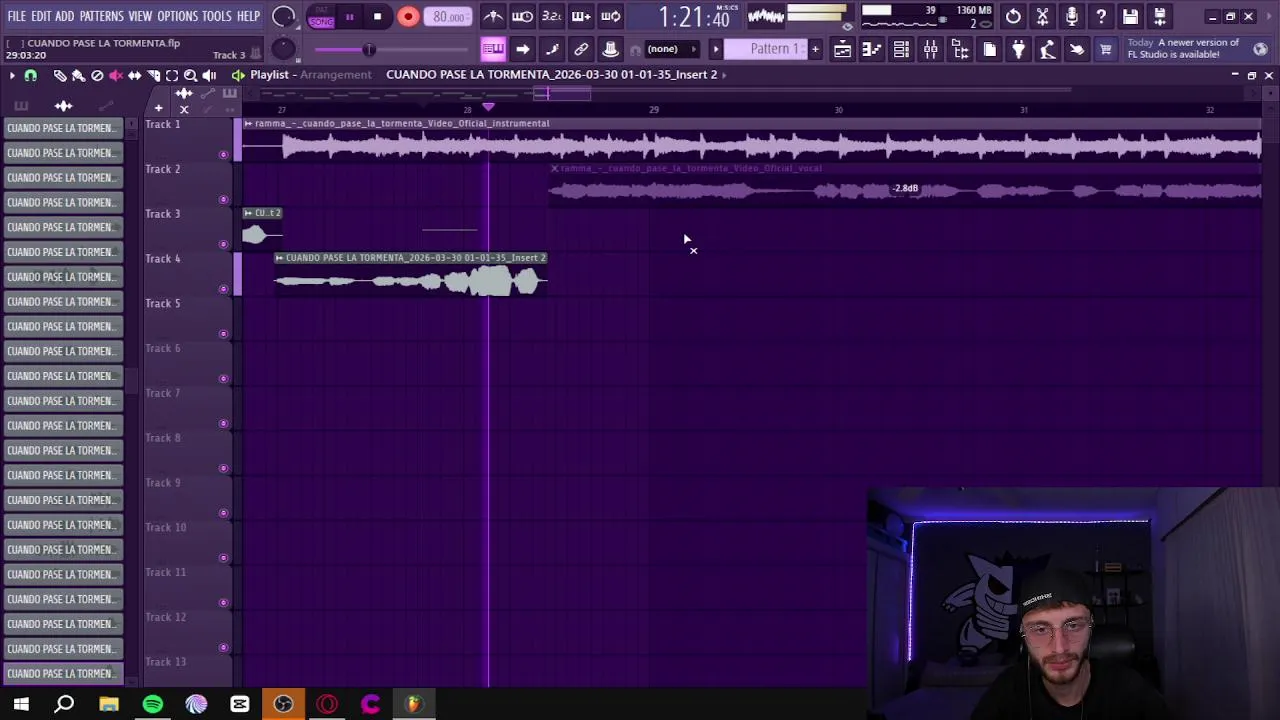Open the Track 4 audio clip menu arrow

point(280,258)
